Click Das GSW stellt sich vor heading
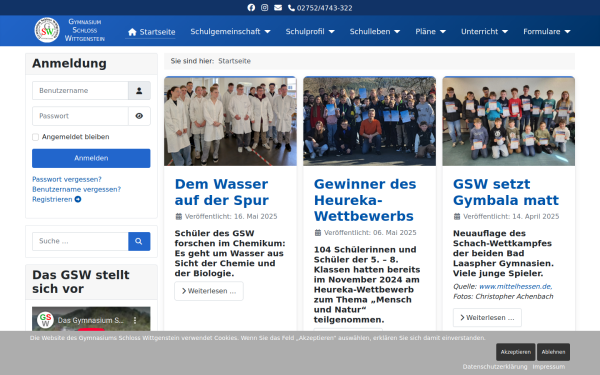The width and height of the screenshot is (600, 375). point(81,282)
